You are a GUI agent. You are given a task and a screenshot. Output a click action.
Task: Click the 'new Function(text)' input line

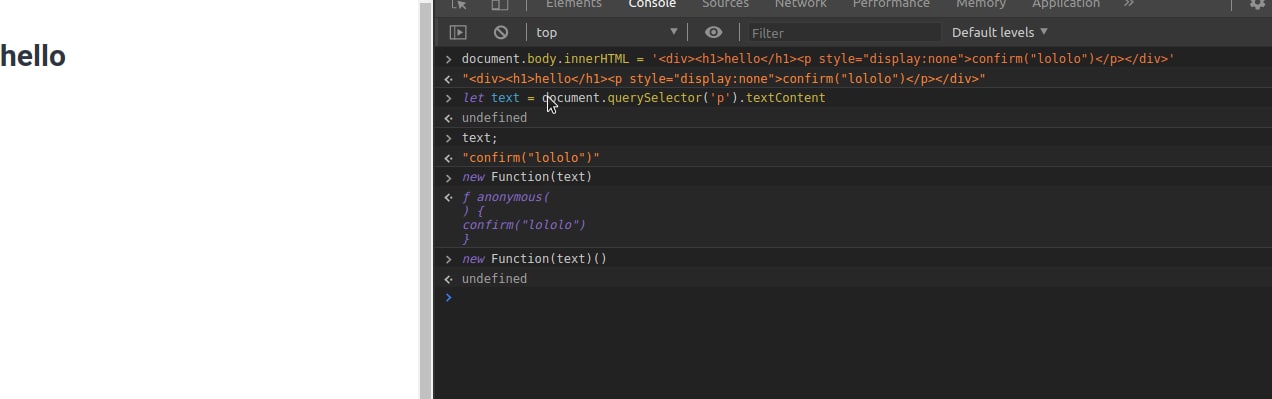(527, 177)
